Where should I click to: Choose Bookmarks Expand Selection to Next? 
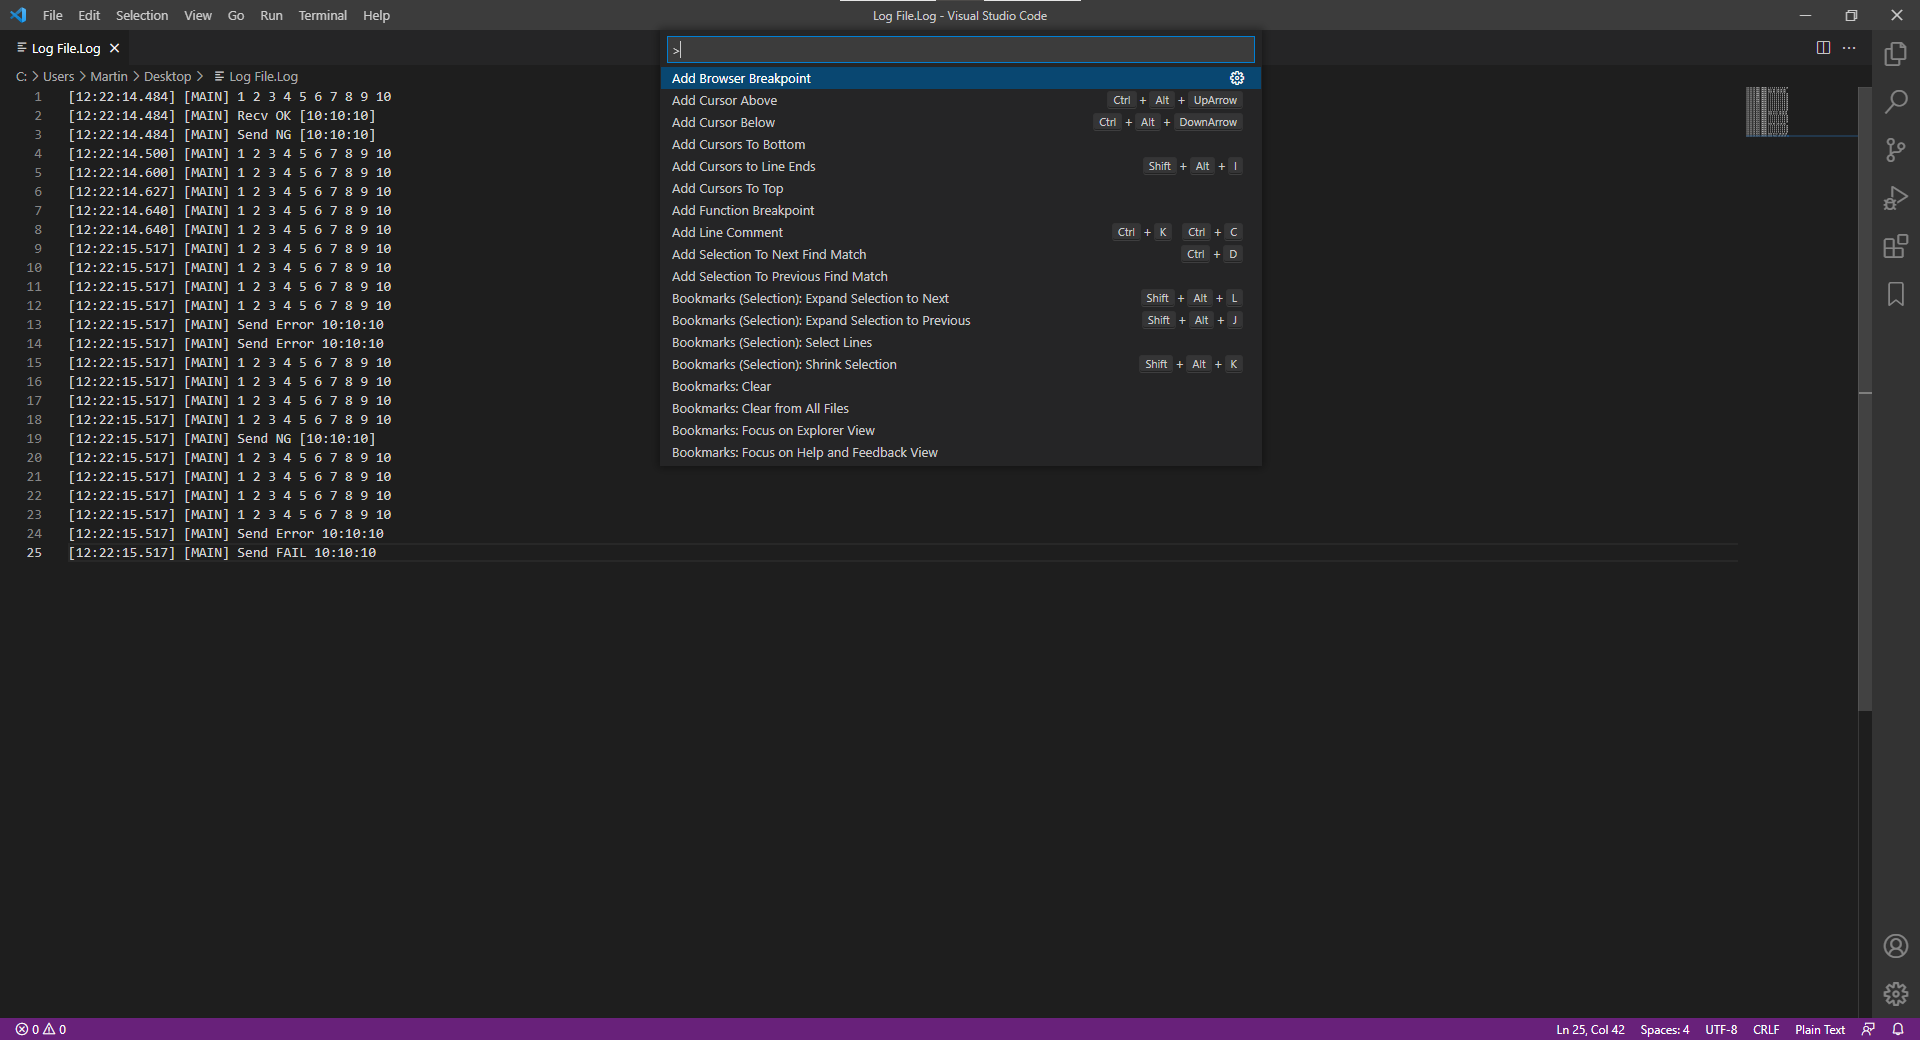(x=960, y=298)
